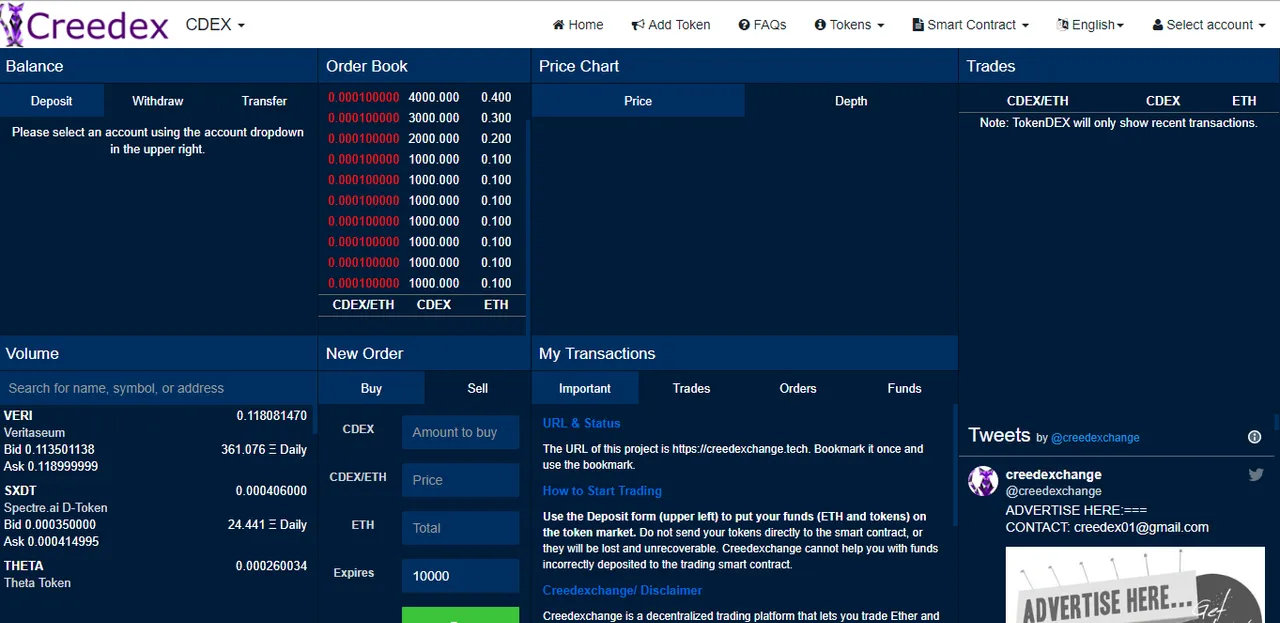Go to the Home page
The width and height of the screenshot is (1280, 623).
click(x=577, y=25)
